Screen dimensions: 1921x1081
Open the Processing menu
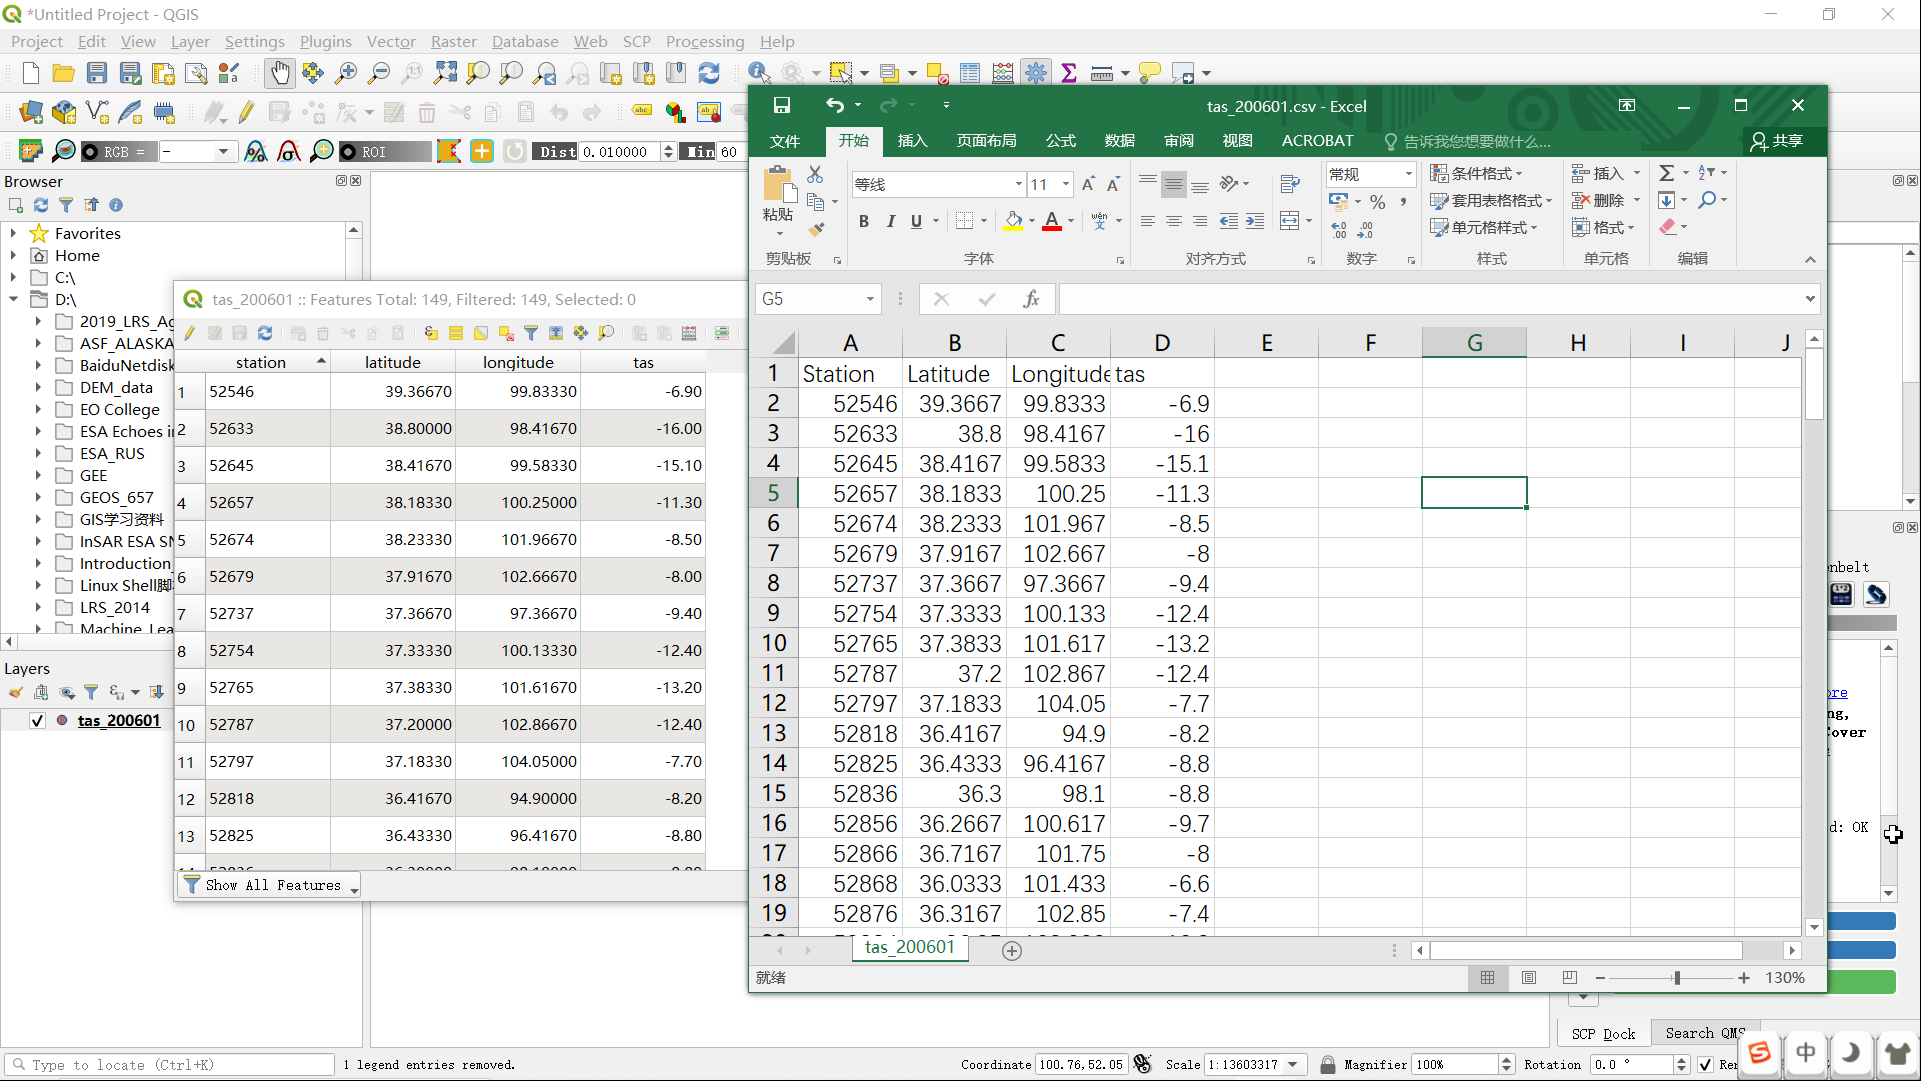click(704, 41)
